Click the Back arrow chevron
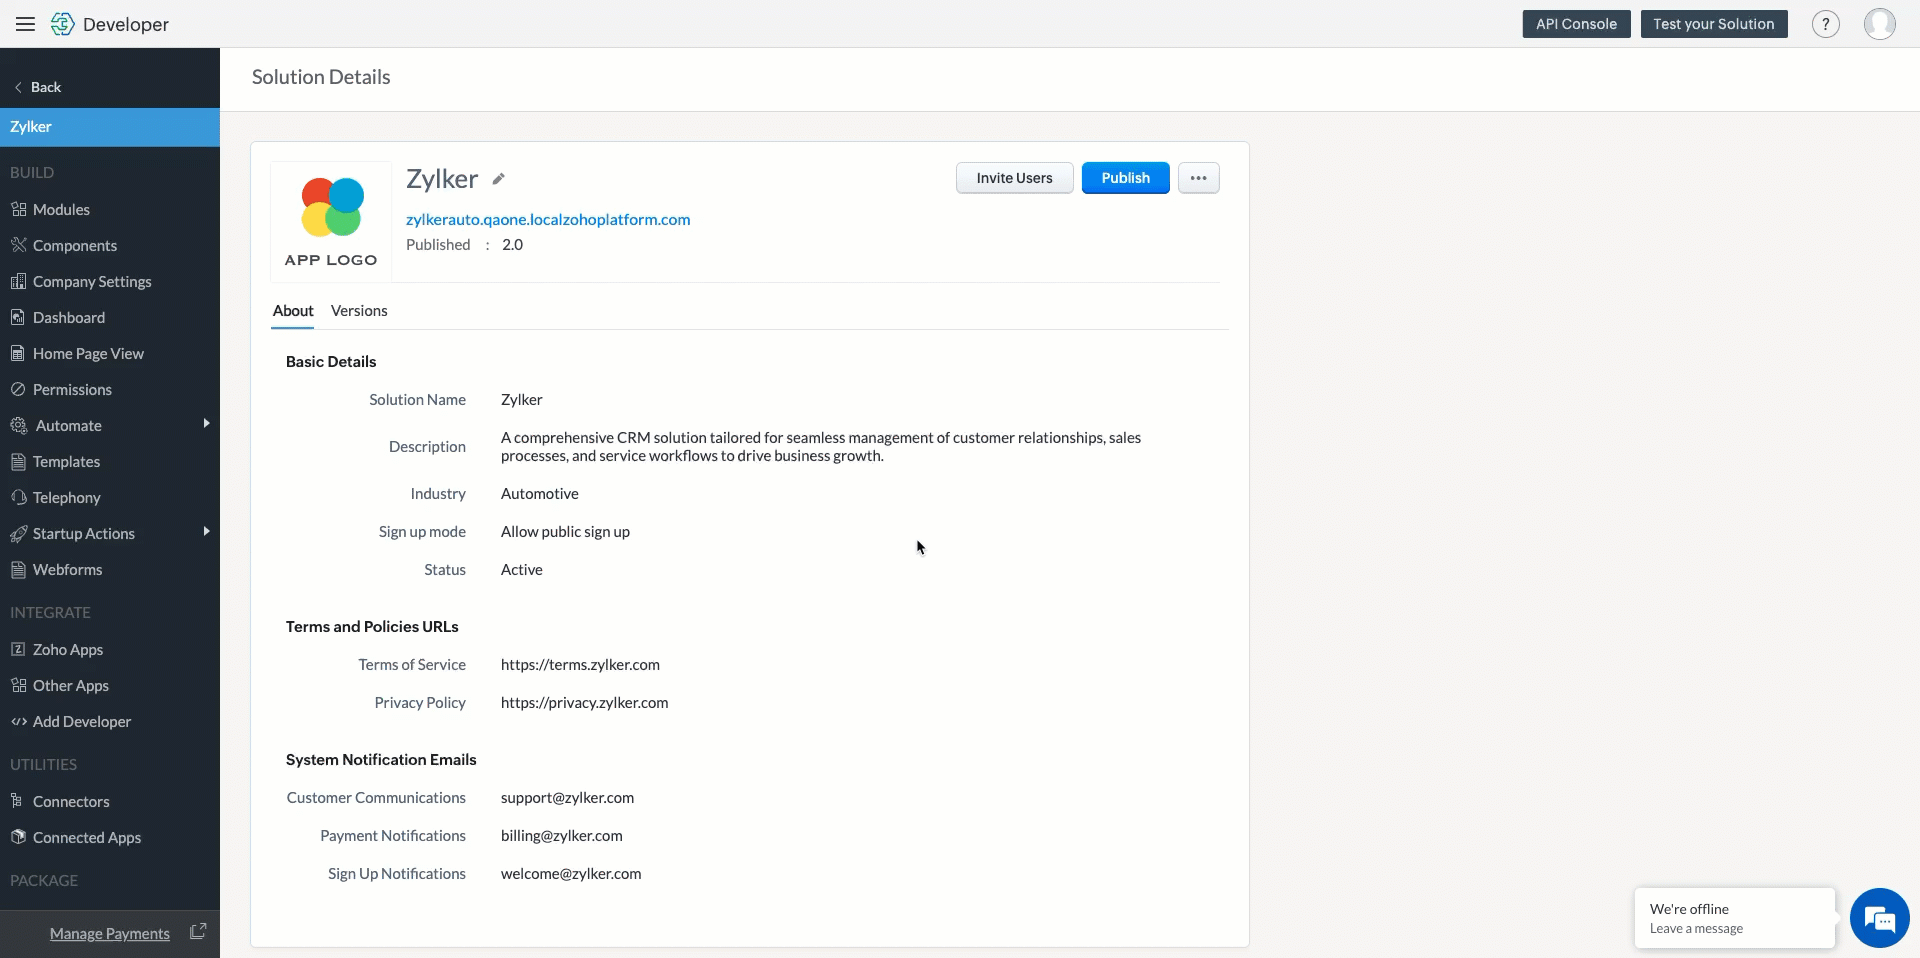Image resolution: width=1920 pixels, height=958 pixels. 18,87
